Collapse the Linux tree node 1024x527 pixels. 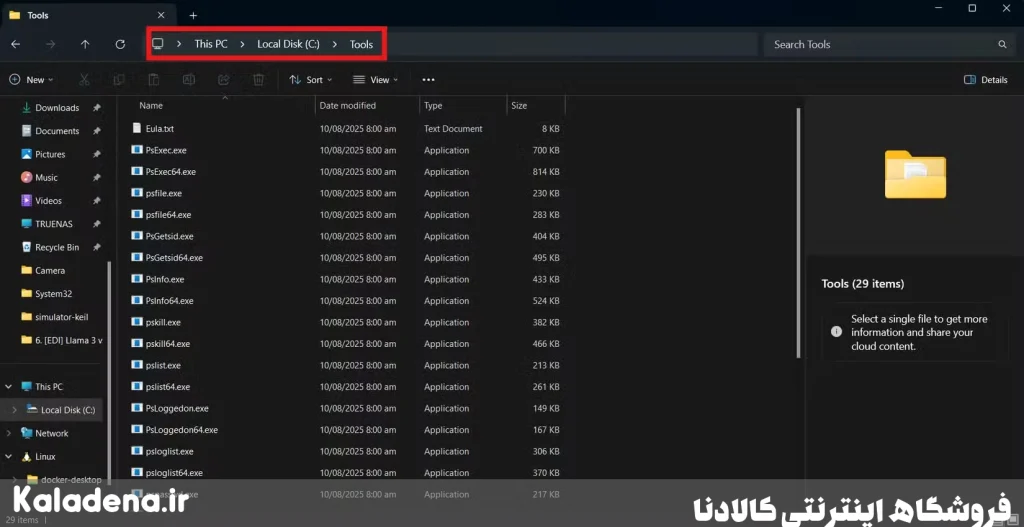click(x=8, y=456)
